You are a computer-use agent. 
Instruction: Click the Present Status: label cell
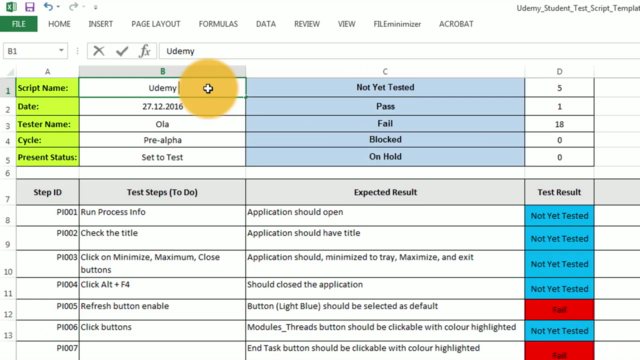(x=47, y=157)
